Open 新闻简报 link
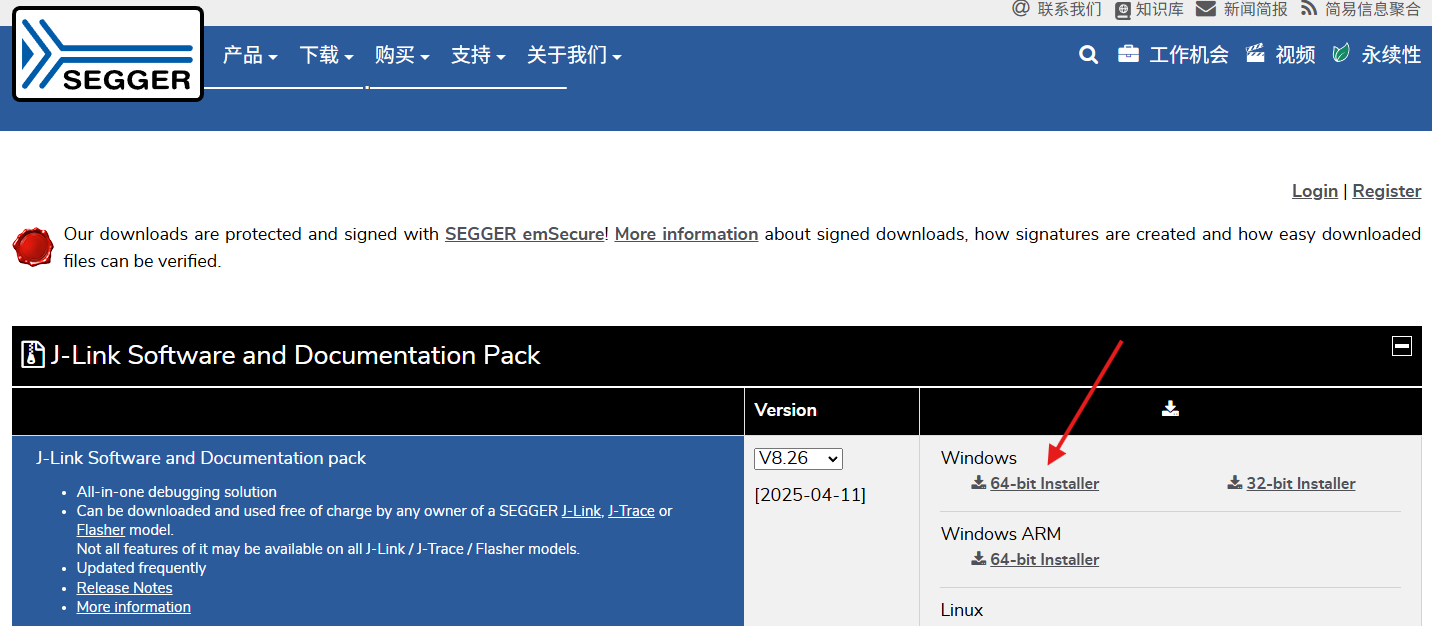Screen dimensions: 1432x626 coord(1256,9)
